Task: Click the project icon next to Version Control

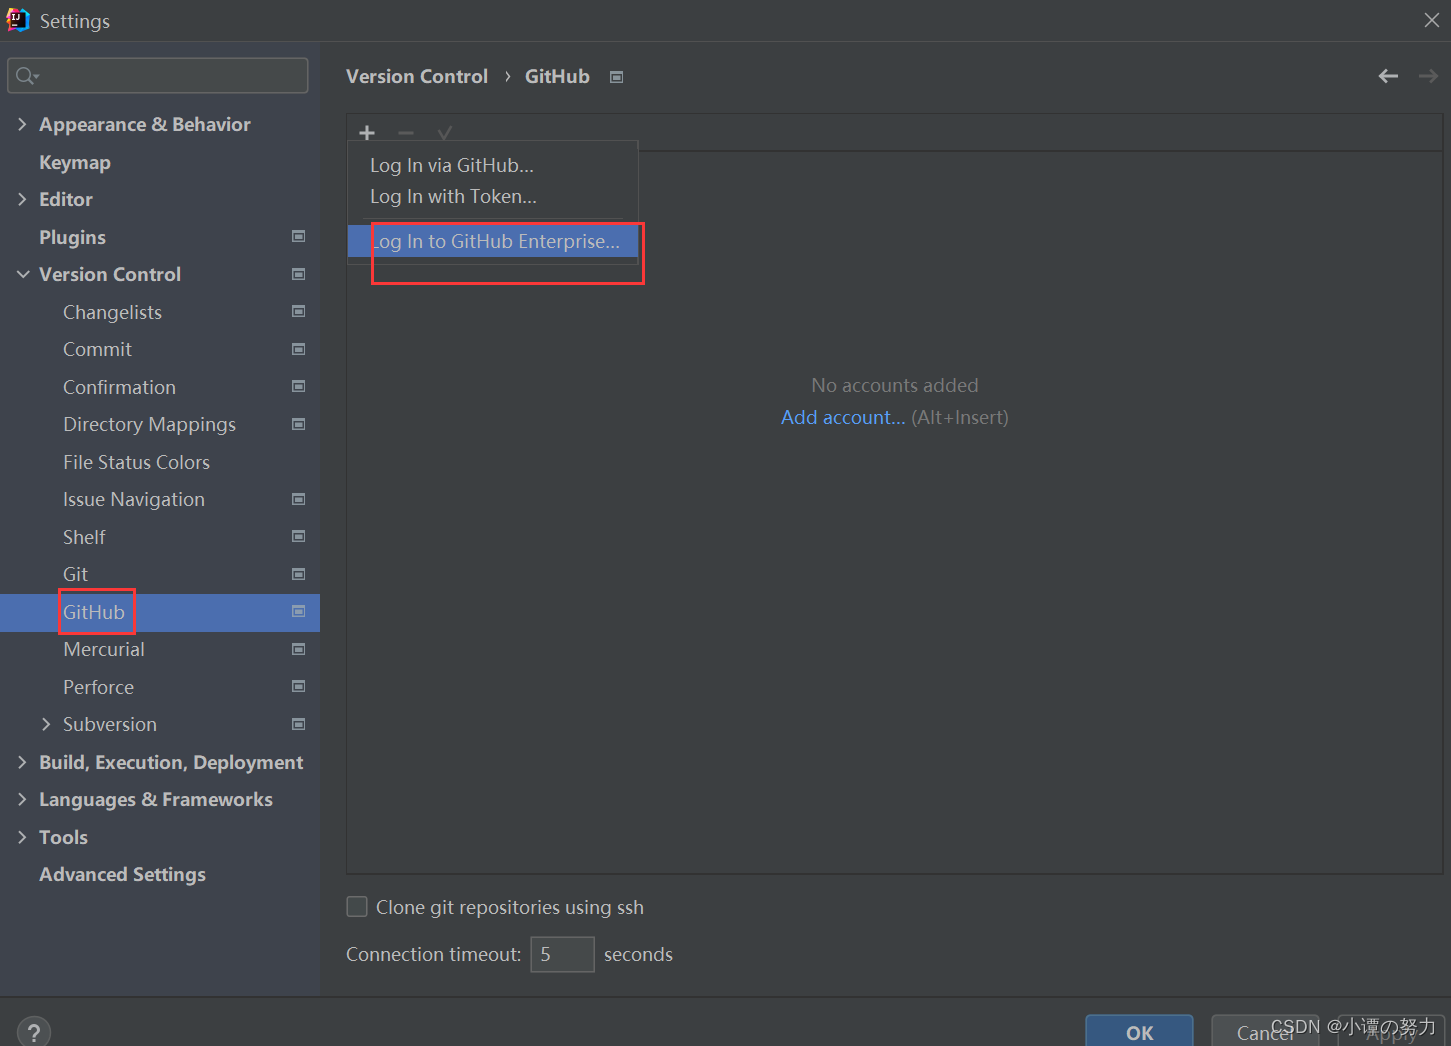Action: tap(298, 274)
